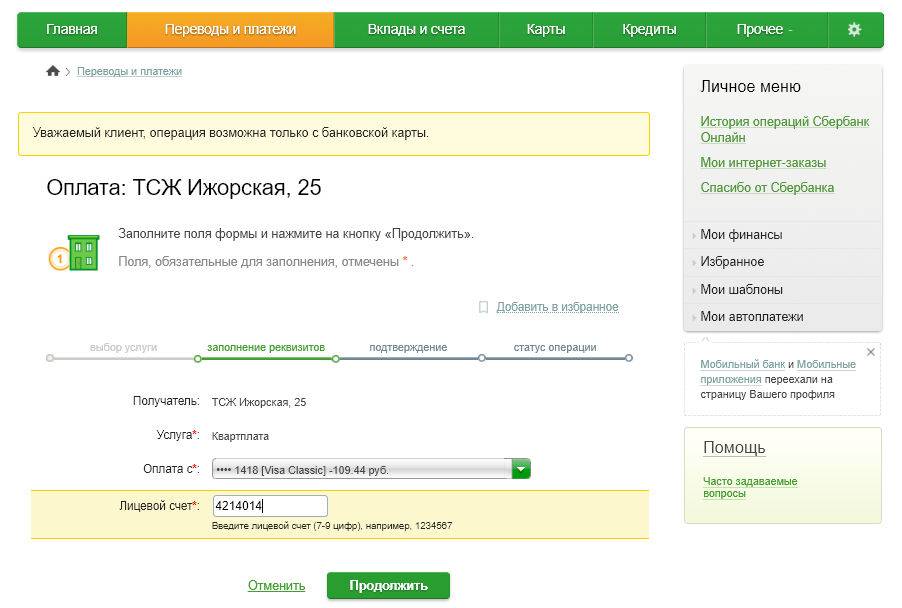
Task: Close the Мобильный банк notification box
Action: coord(870,352)
